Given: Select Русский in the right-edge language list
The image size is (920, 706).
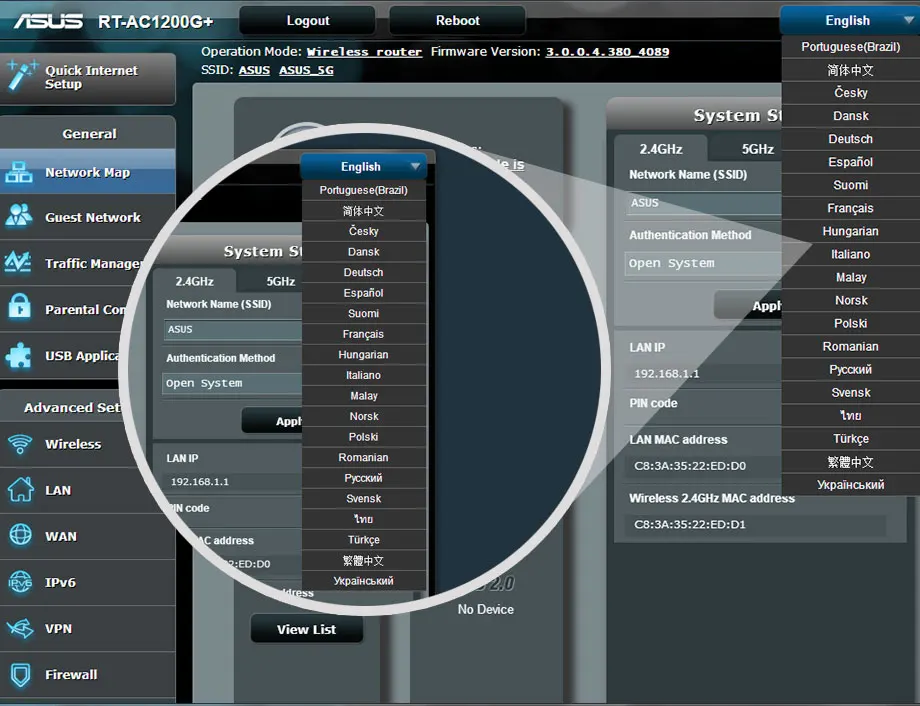Looking at the screenshot, I should (851, 370).
